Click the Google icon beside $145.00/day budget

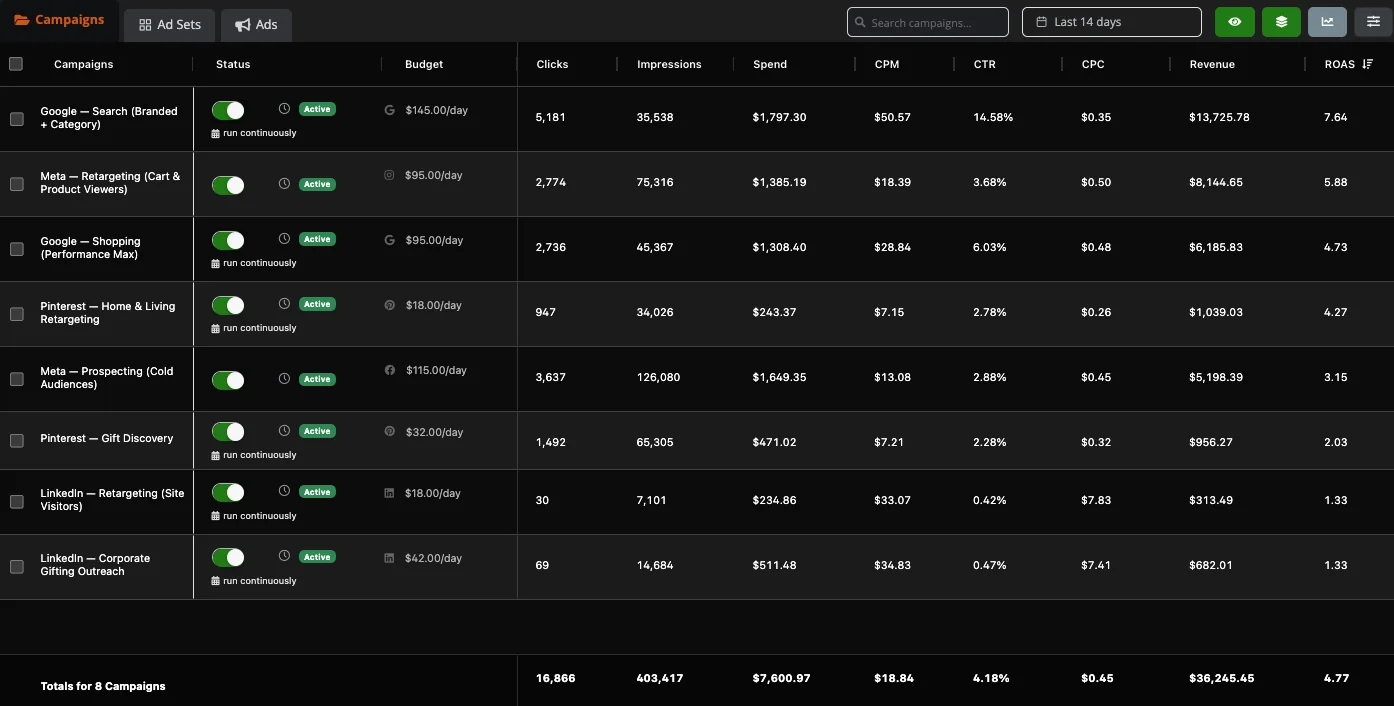[x=390, y=110]
